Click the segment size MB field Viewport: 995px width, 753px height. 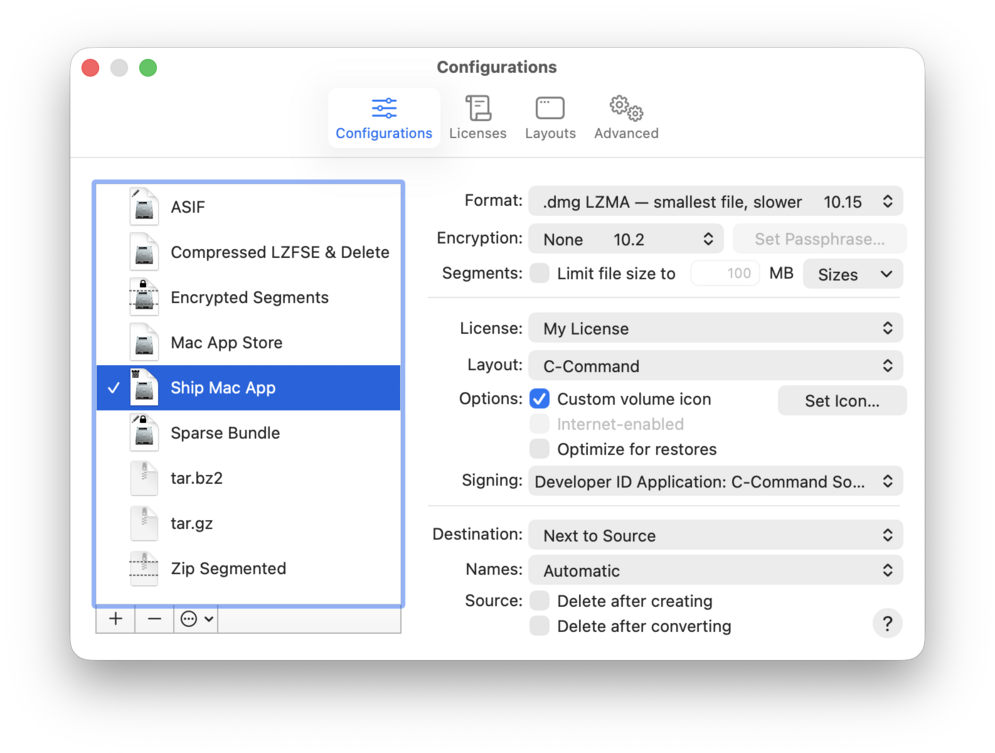(x=725, y=274)
